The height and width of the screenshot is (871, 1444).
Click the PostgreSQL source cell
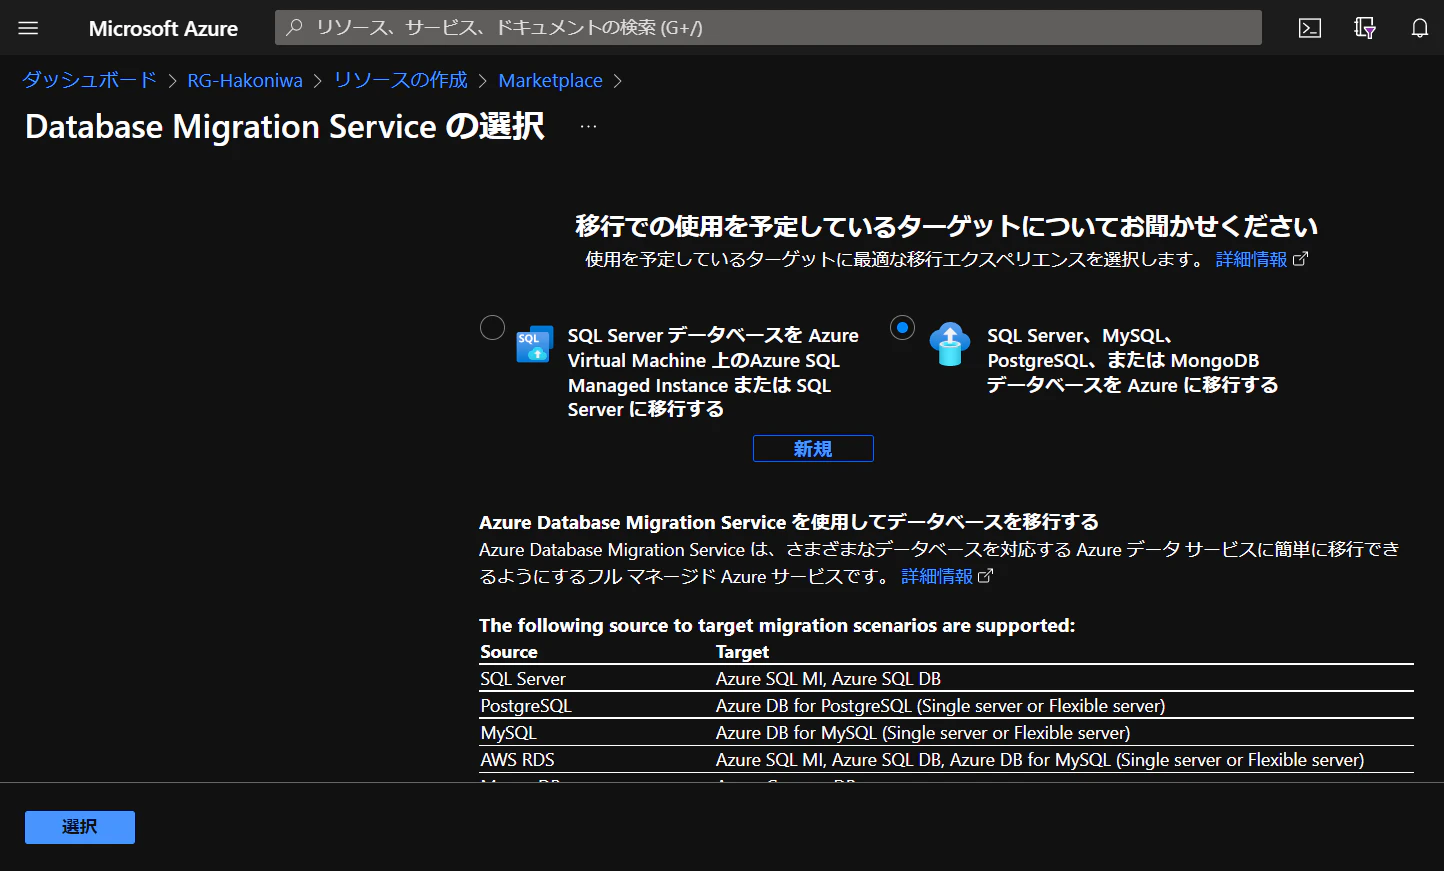pyautogui.click(x=526, y=705)
